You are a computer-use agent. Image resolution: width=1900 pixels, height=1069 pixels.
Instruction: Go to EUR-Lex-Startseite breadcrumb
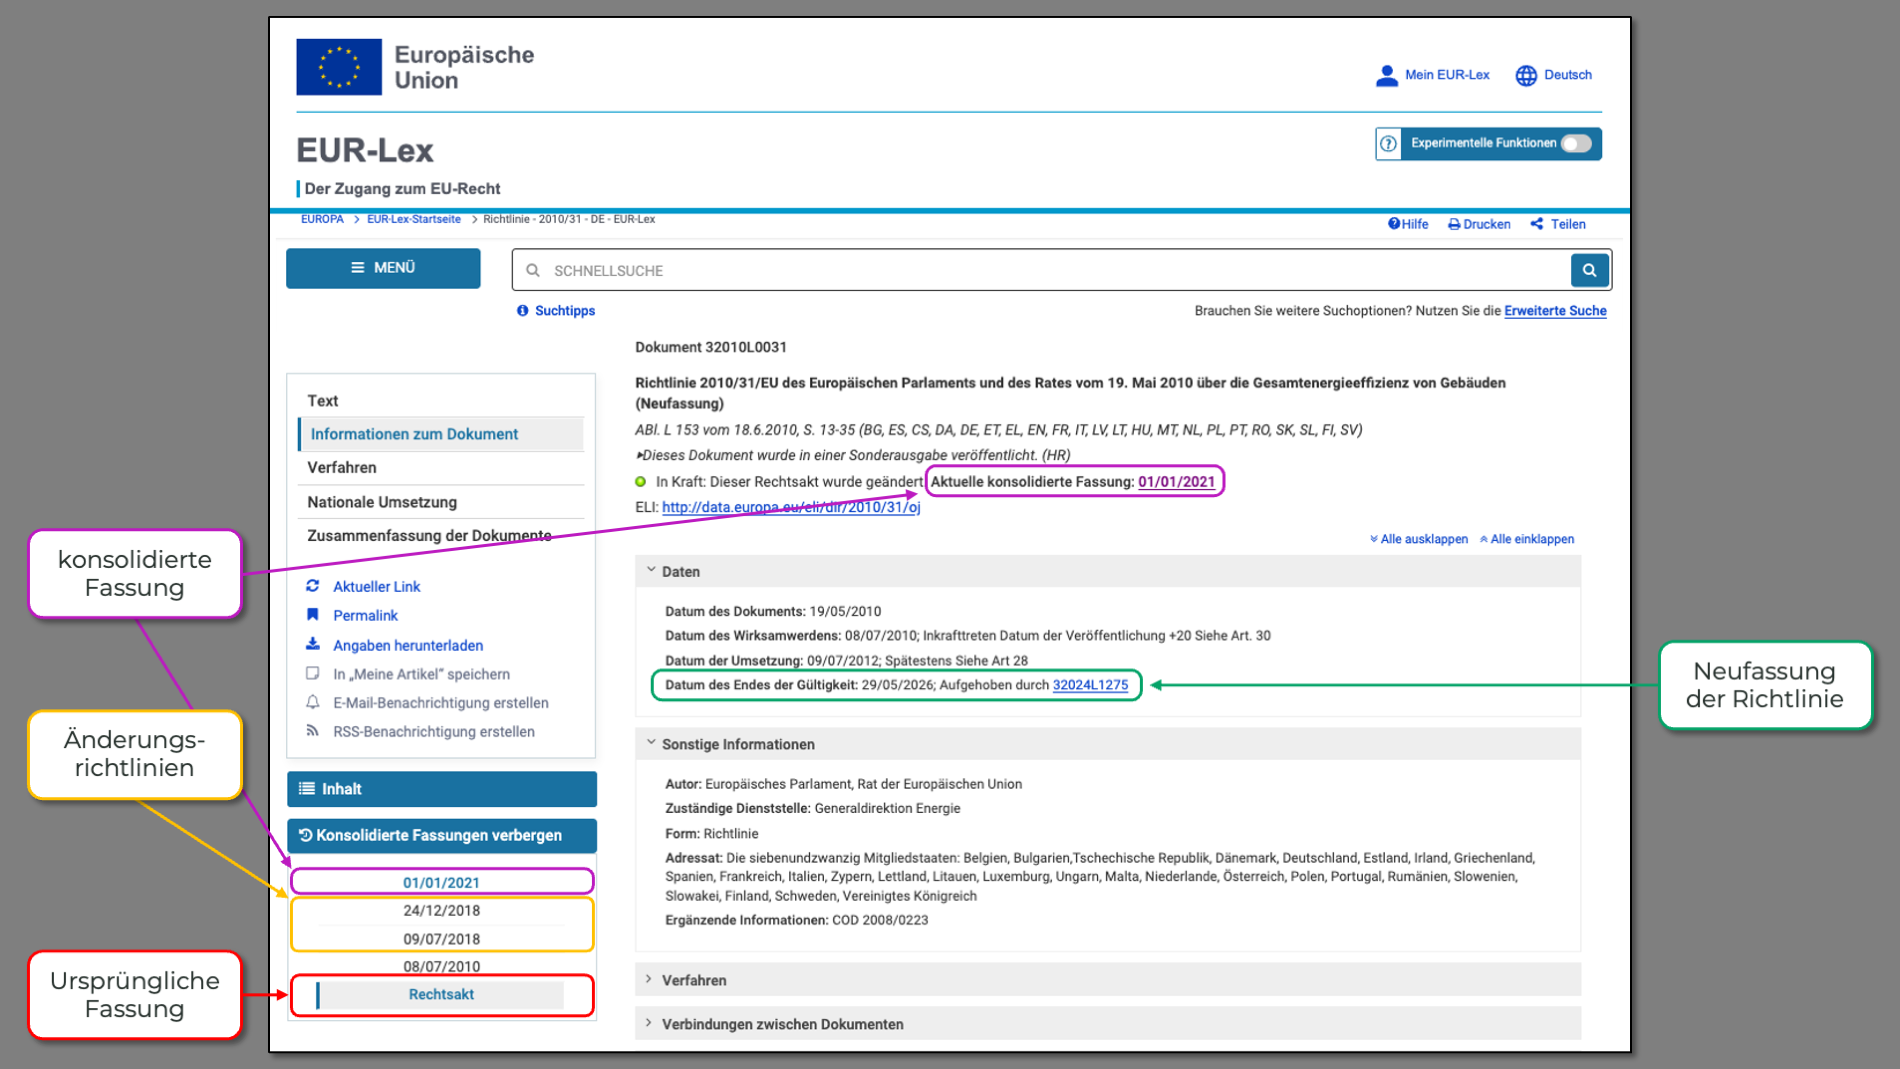(414, 219)
